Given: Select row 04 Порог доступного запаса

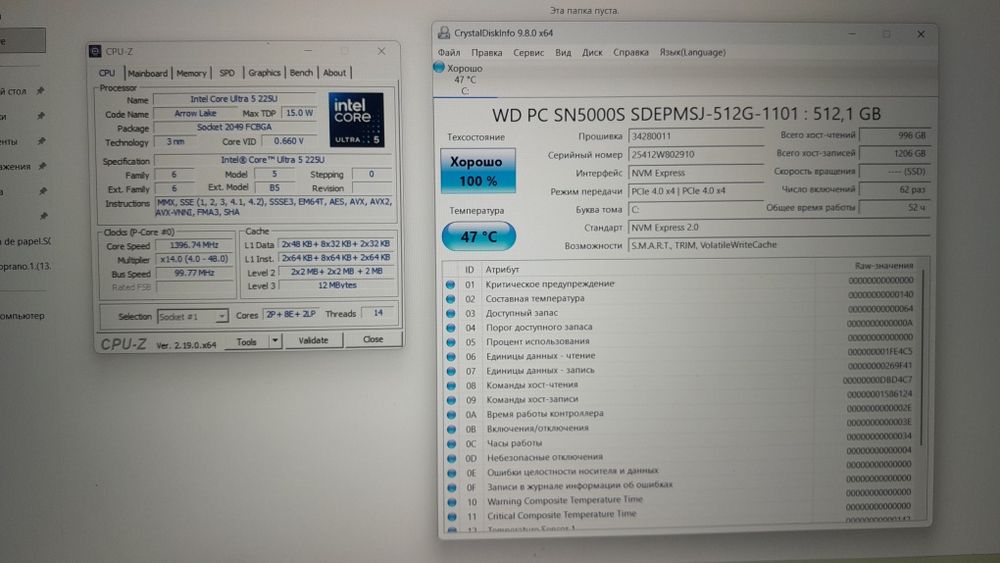Looking at the screenshot, I should [x=680, y=326].
